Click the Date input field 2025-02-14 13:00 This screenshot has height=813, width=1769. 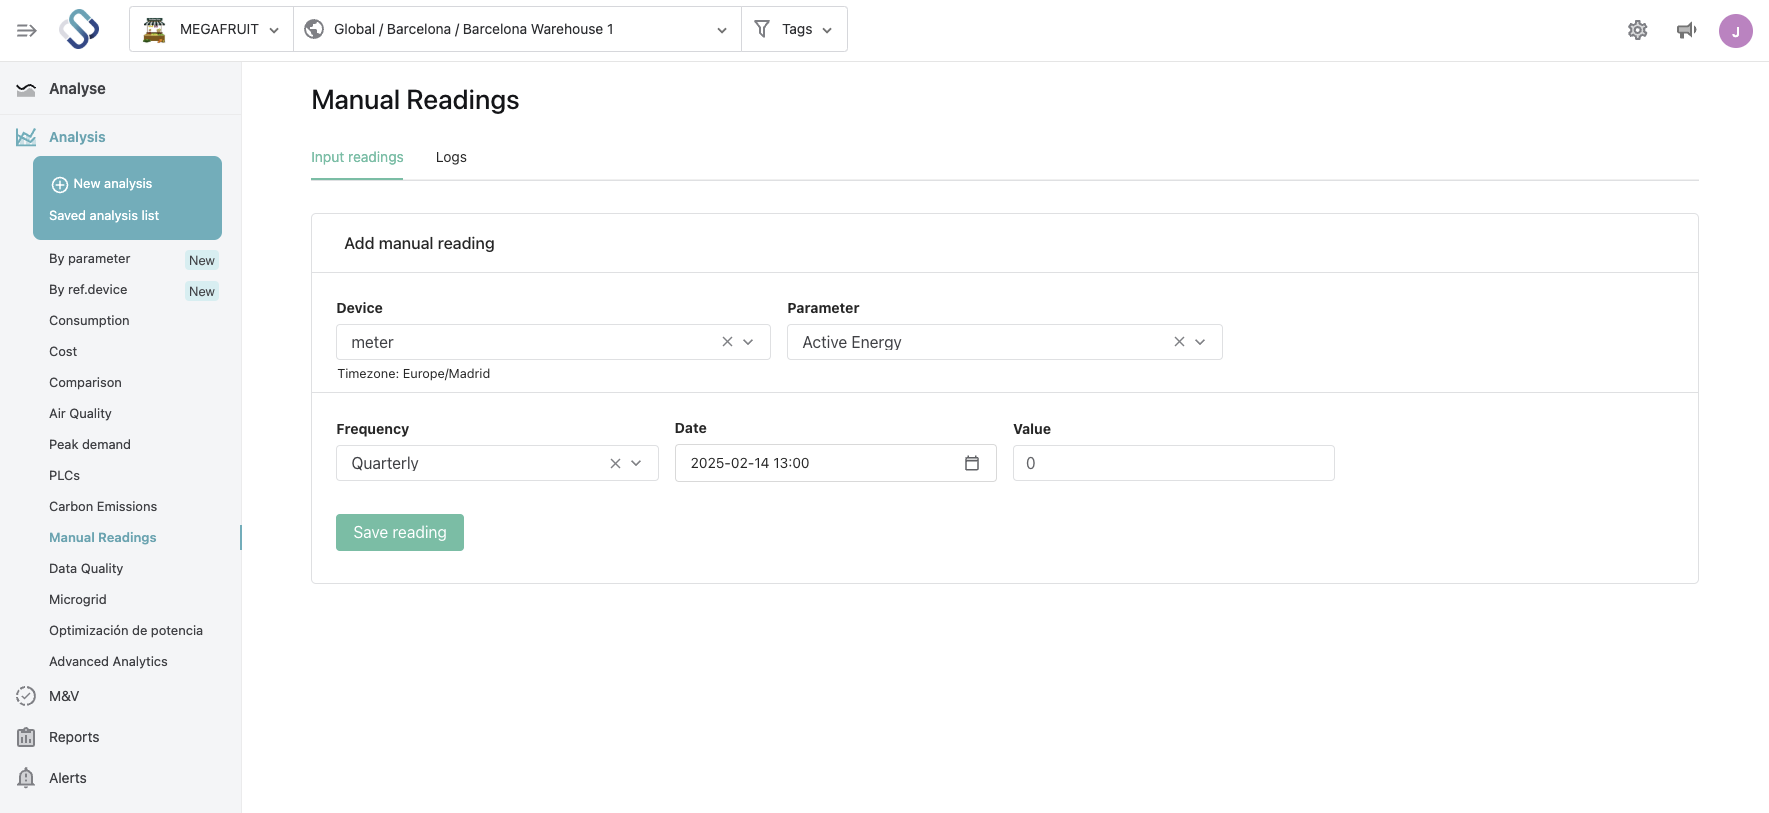pyautogui.click(x=836, y=463)
